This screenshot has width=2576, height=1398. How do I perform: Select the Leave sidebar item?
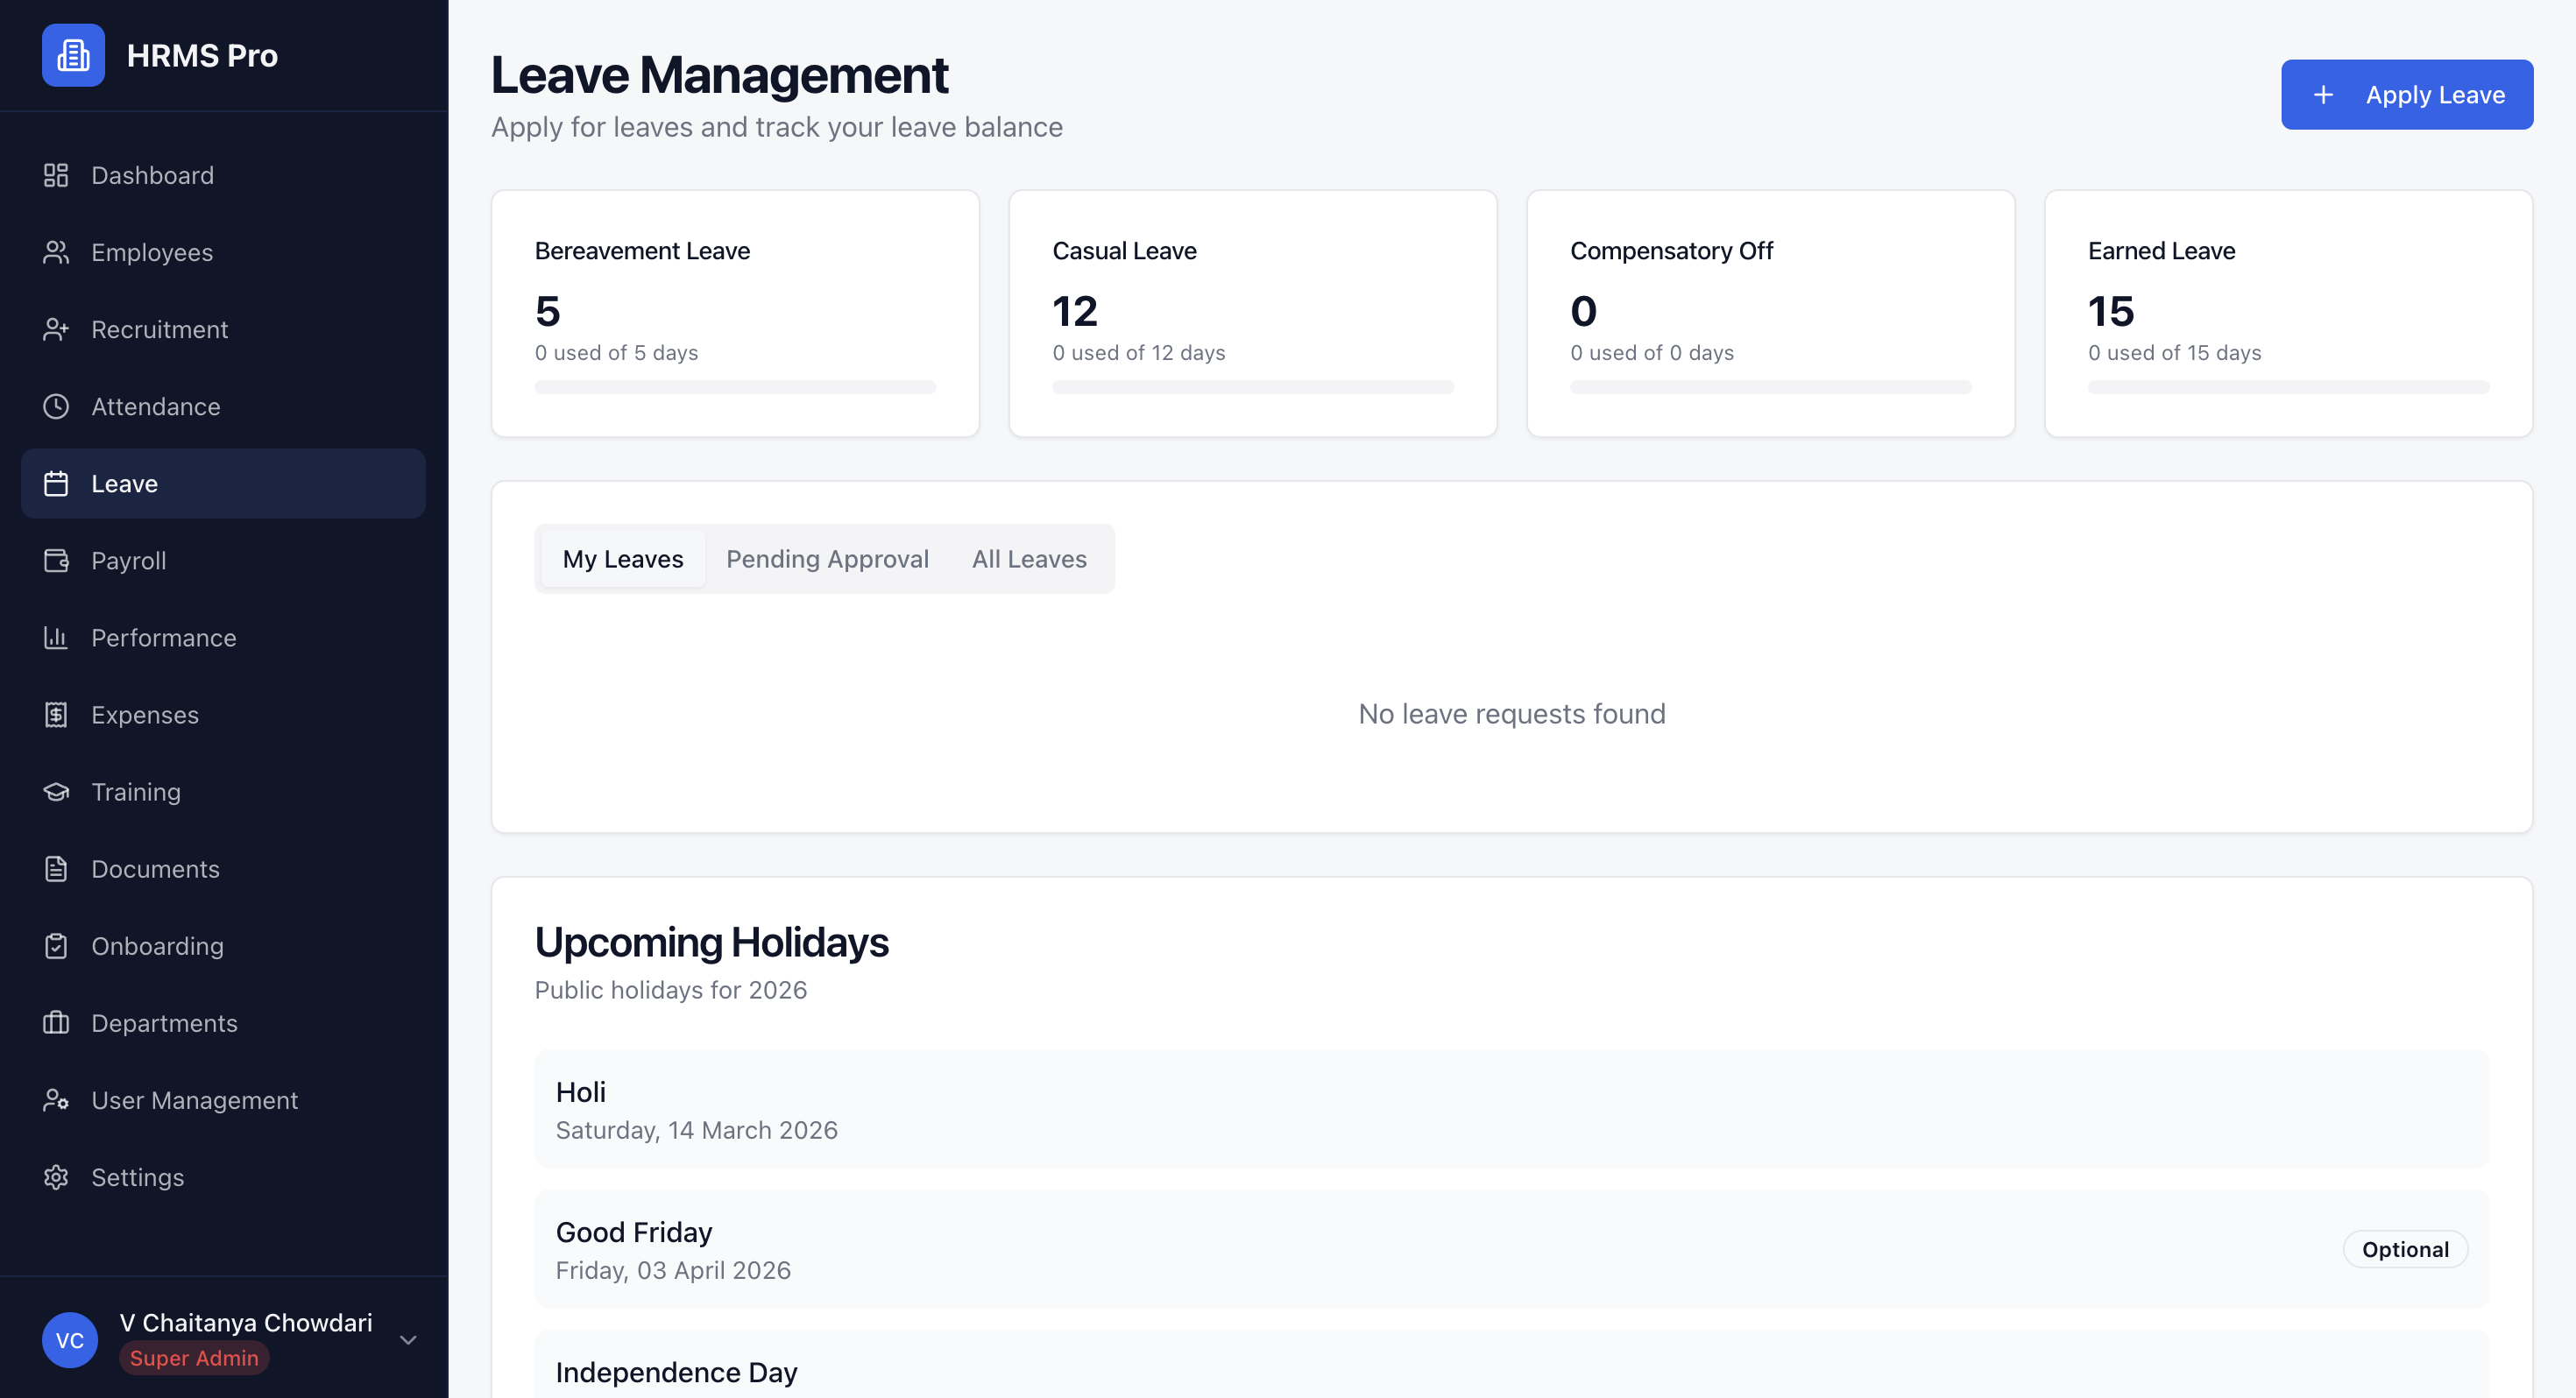(223, 483)
